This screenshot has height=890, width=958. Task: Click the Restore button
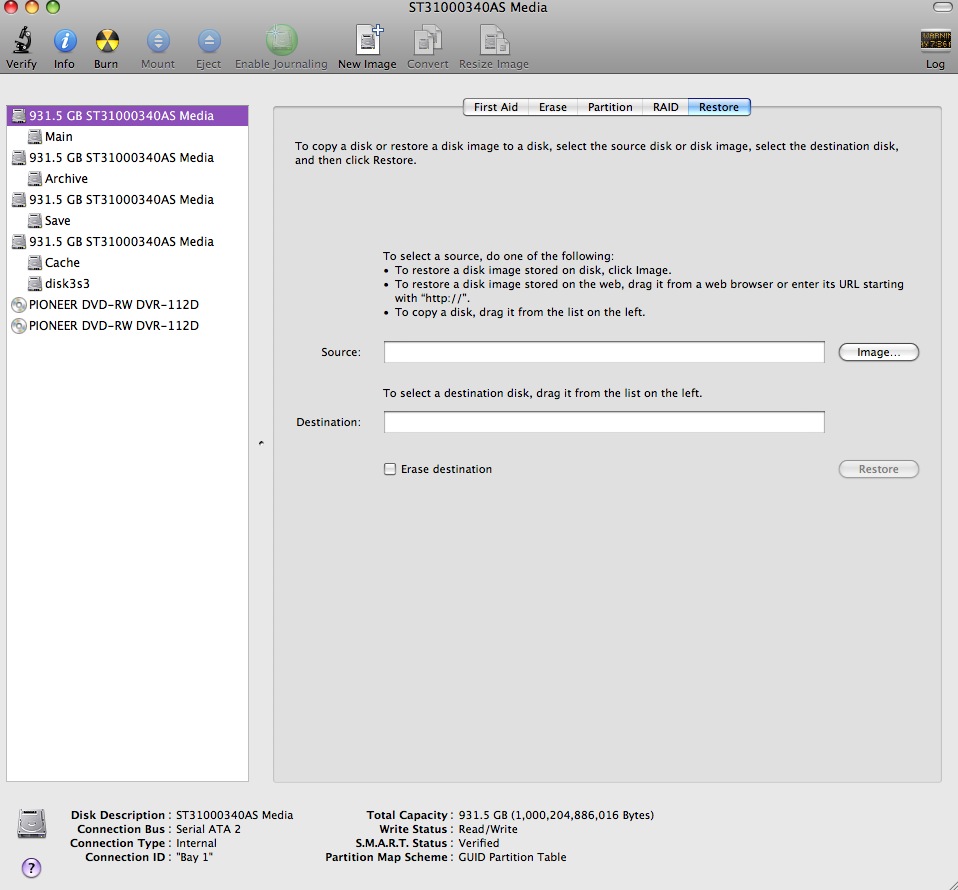(878, 469)
